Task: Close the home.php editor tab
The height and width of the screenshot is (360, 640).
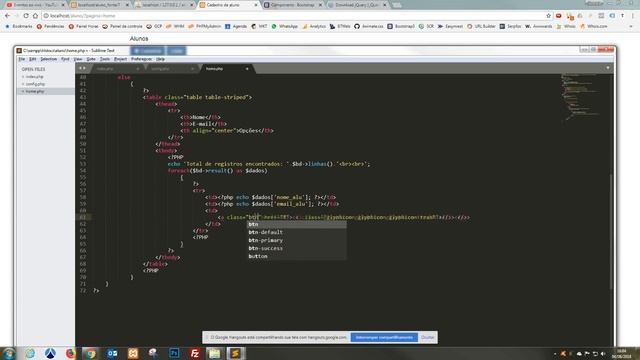Action: click(x=247, y=69)
